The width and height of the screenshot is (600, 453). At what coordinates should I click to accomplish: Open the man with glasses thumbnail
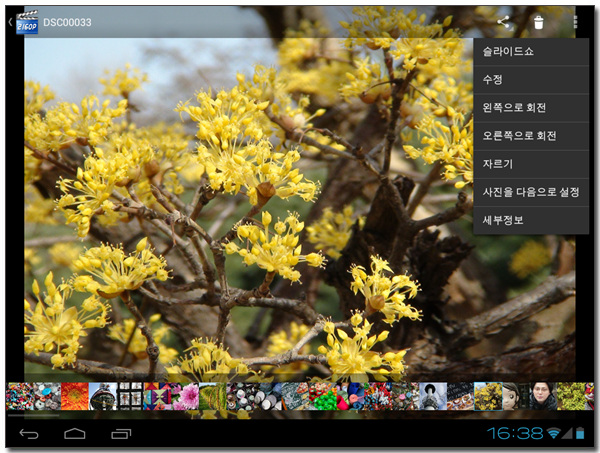(x=543, y=396)
